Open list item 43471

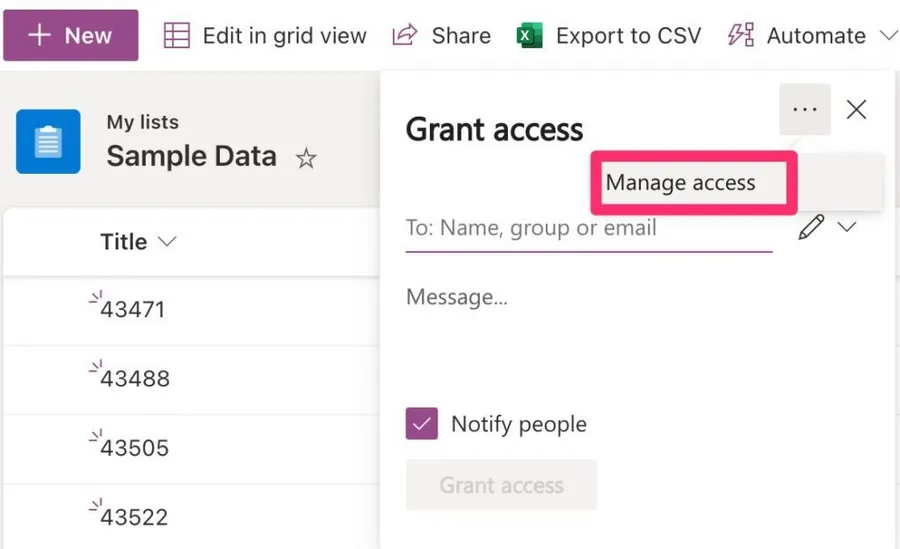click(x=132, y=309)
